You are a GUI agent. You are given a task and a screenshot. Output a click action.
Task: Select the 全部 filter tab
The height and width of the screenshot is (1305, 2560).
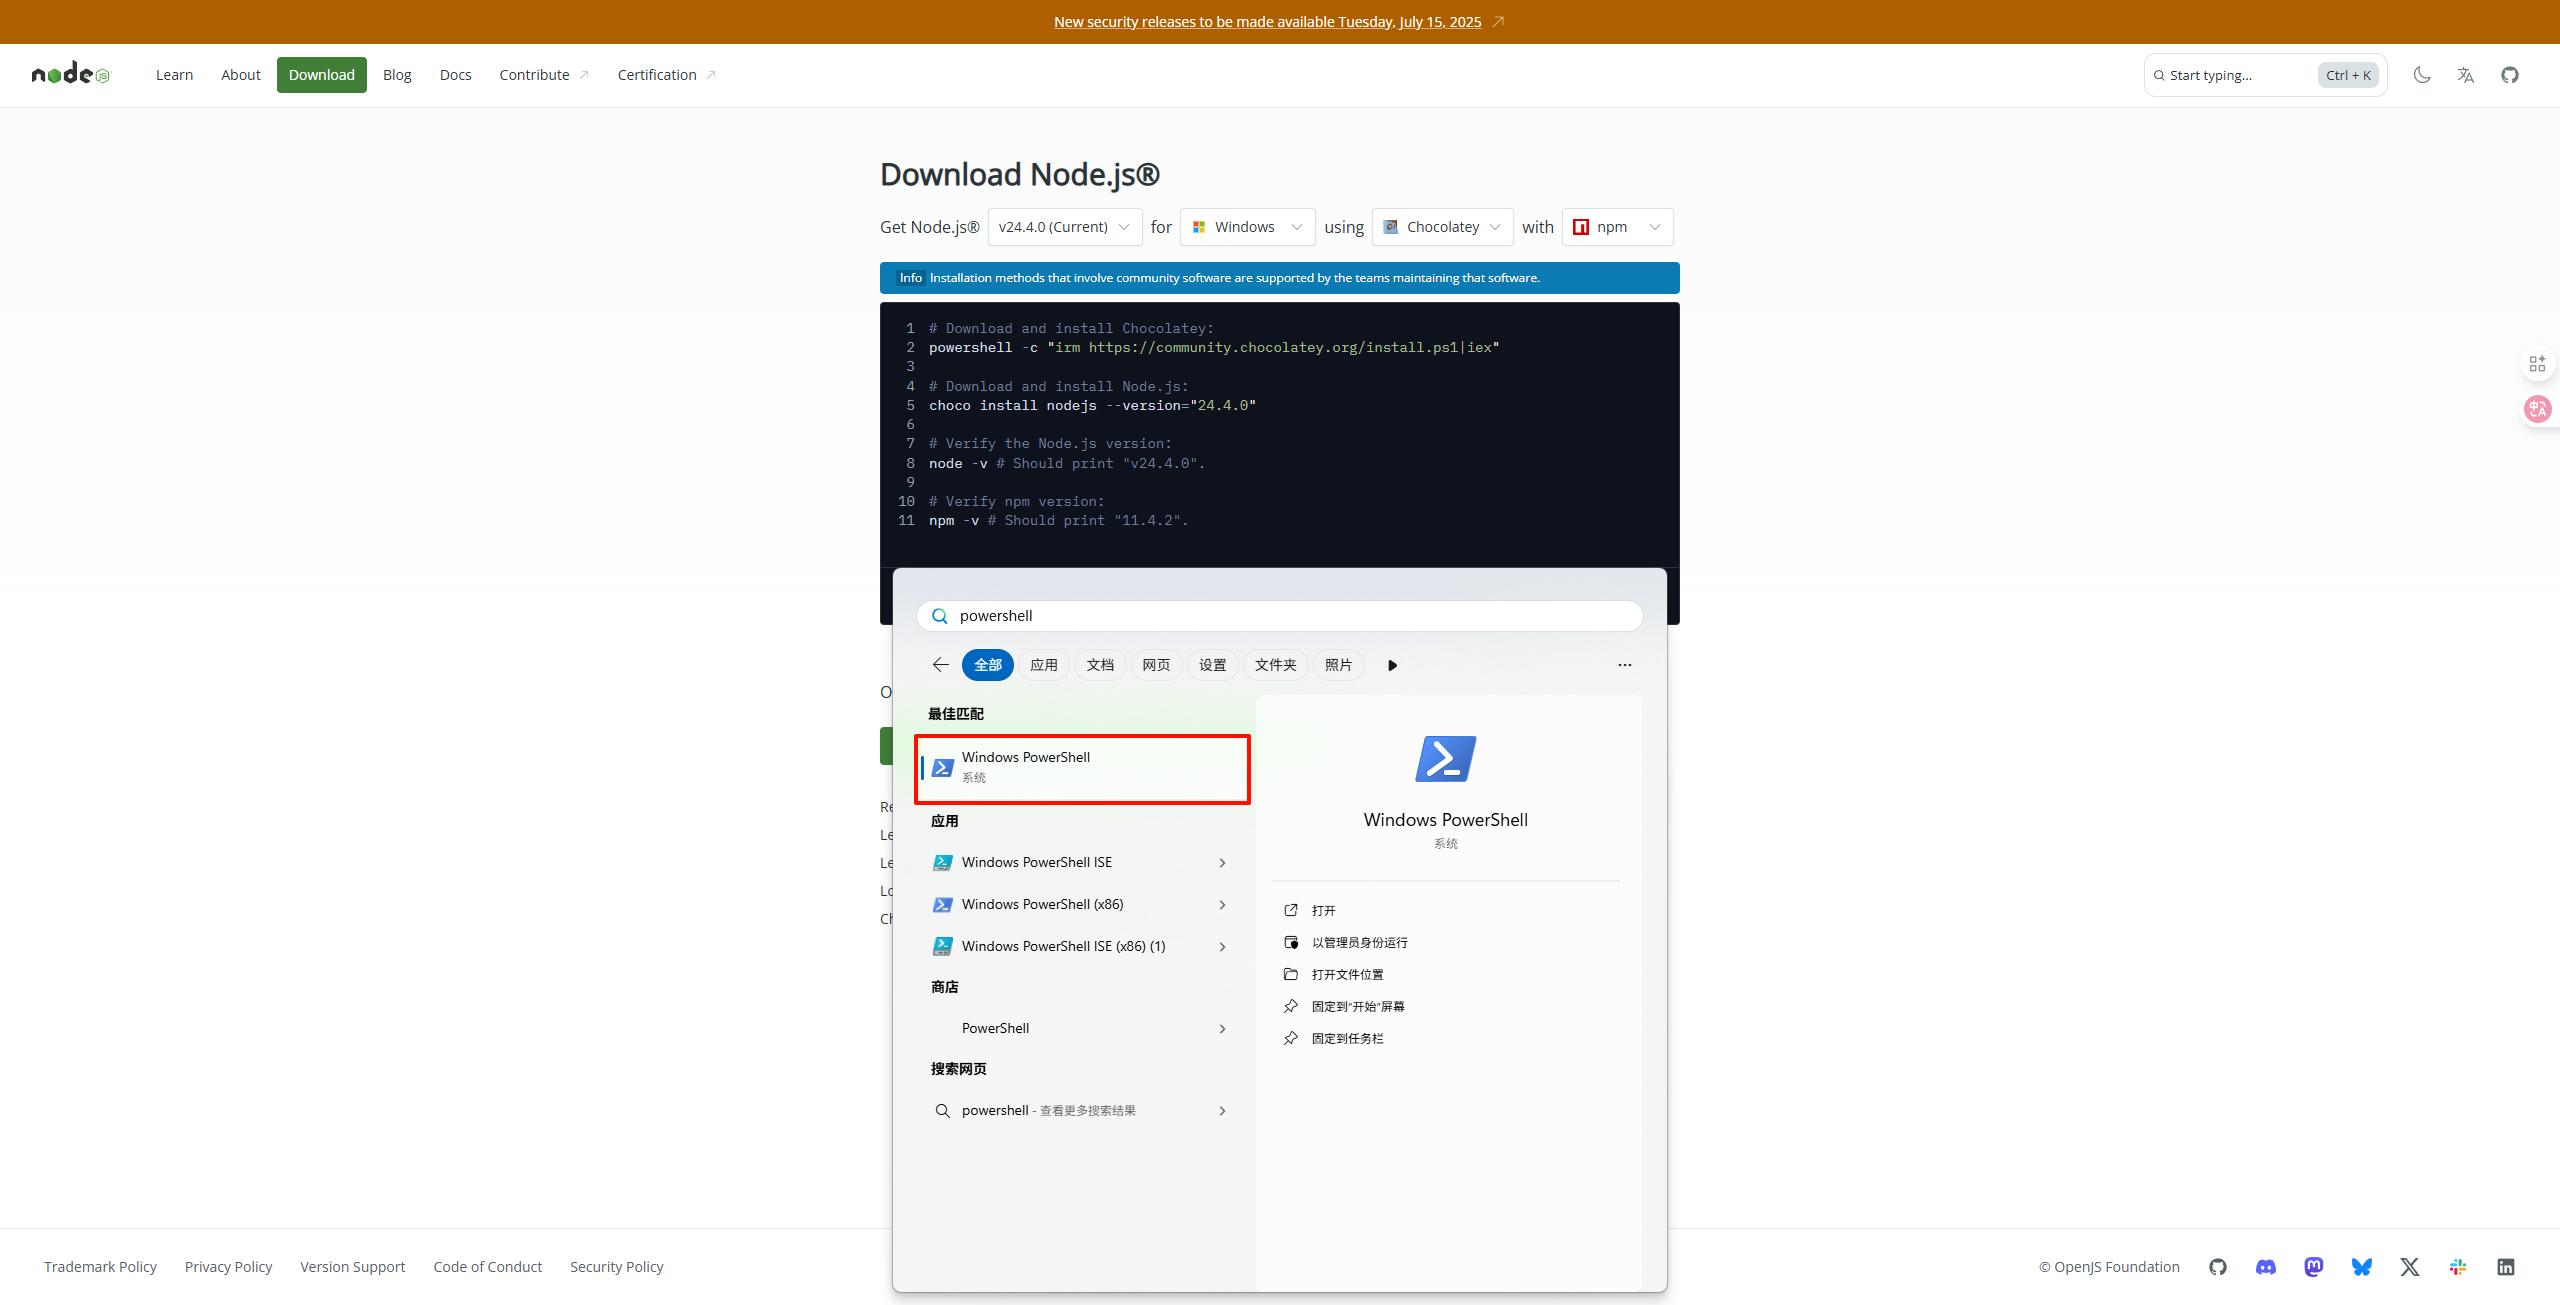click(988, 665)
